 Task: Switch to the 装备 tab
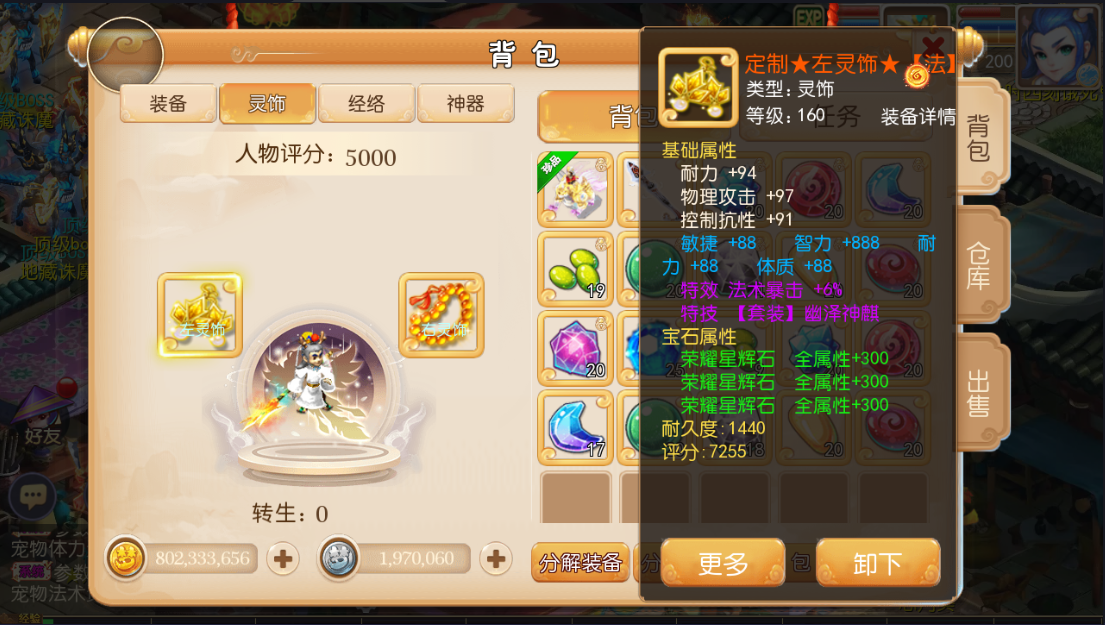pos(168,104)
